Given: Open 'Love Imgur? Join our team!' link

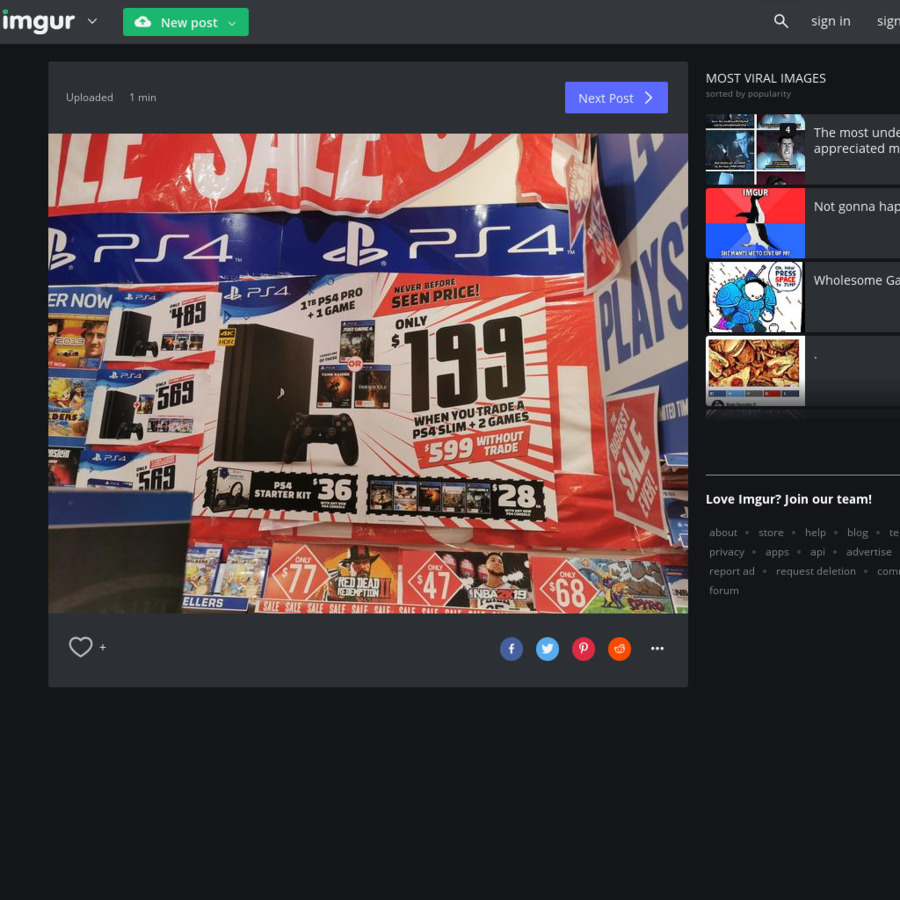Looking at the screenshot, I should [788, 499].
